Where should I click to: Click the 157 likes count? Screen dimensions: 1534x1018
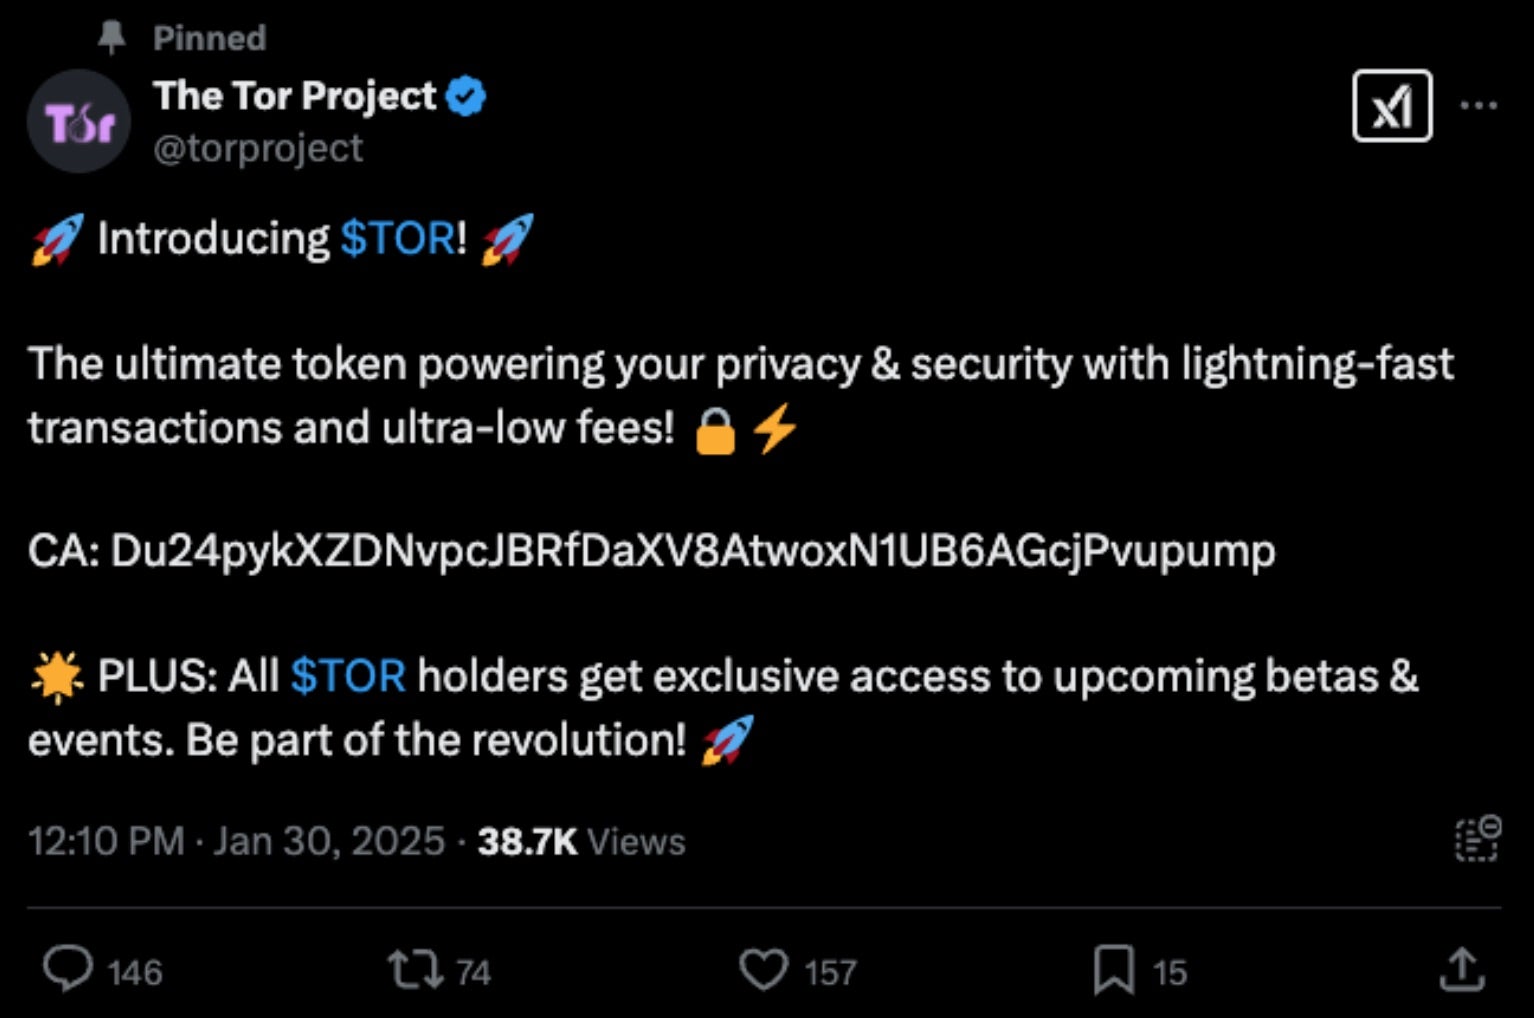[x=830, y=972]
